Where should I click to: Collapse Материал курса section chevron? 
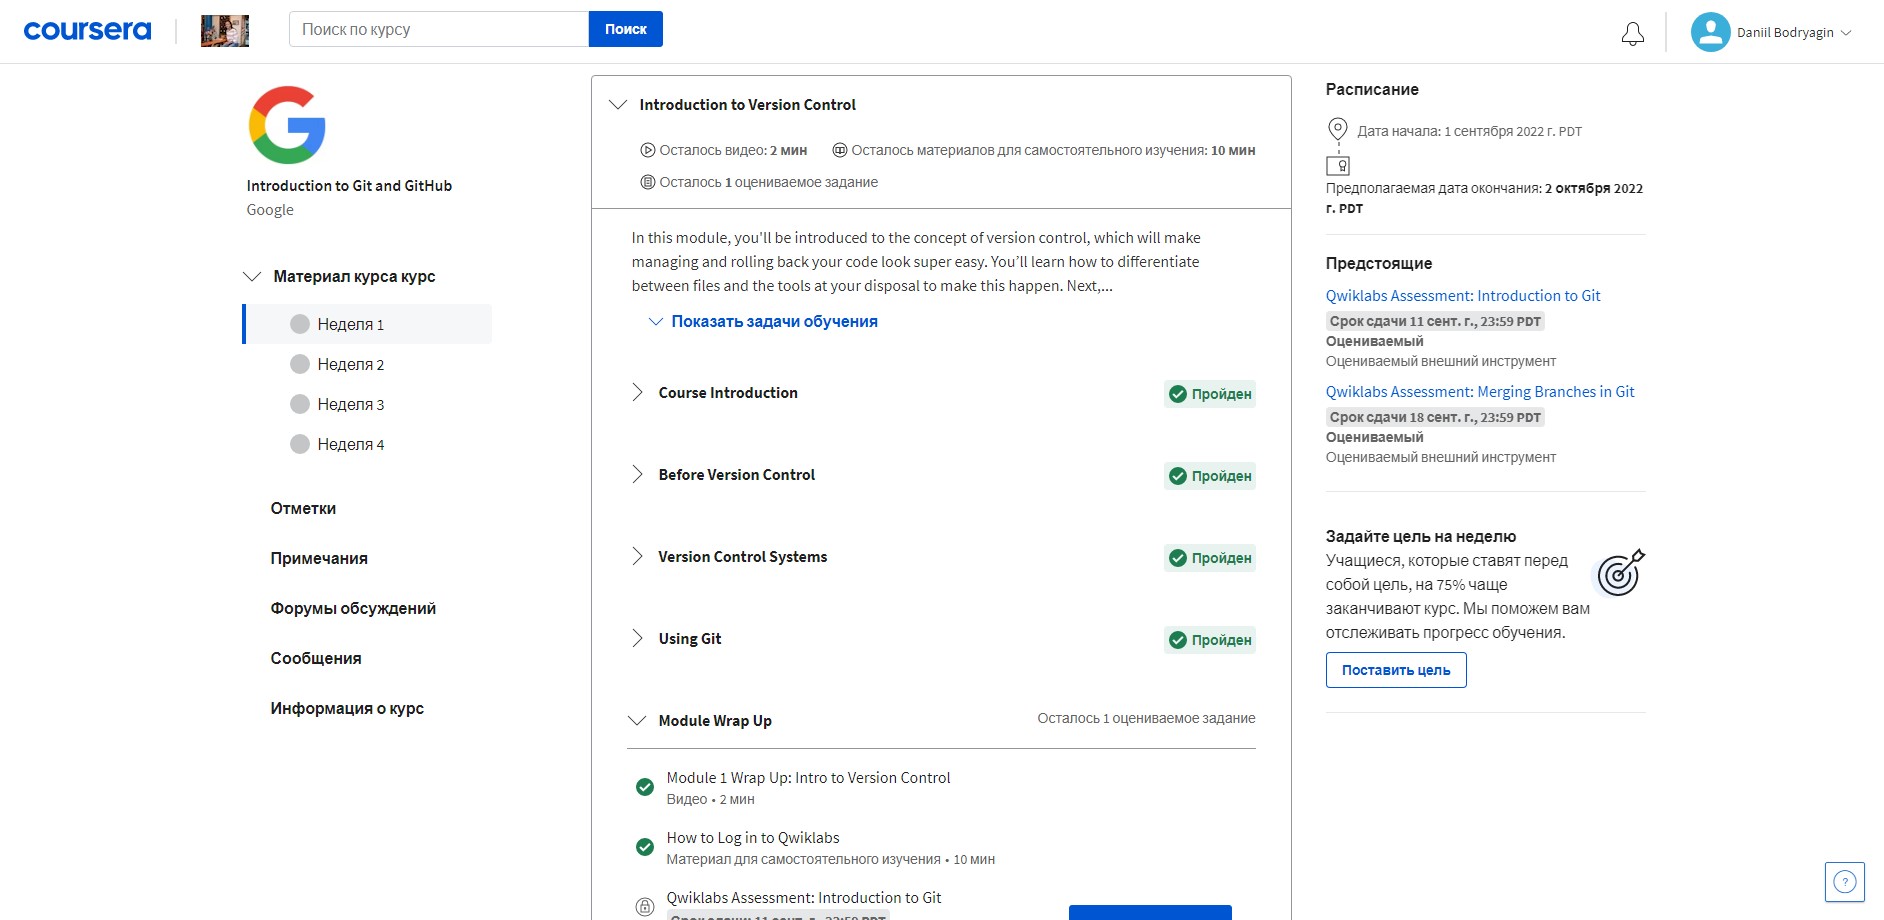tap(252, 277)
